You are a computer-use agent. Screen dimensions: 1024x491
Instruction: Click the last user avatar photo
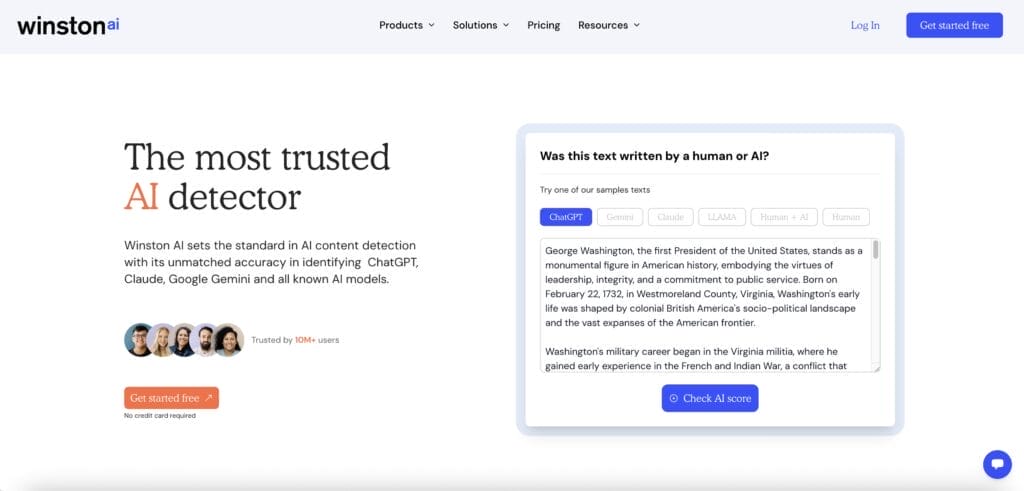(229, 340)
